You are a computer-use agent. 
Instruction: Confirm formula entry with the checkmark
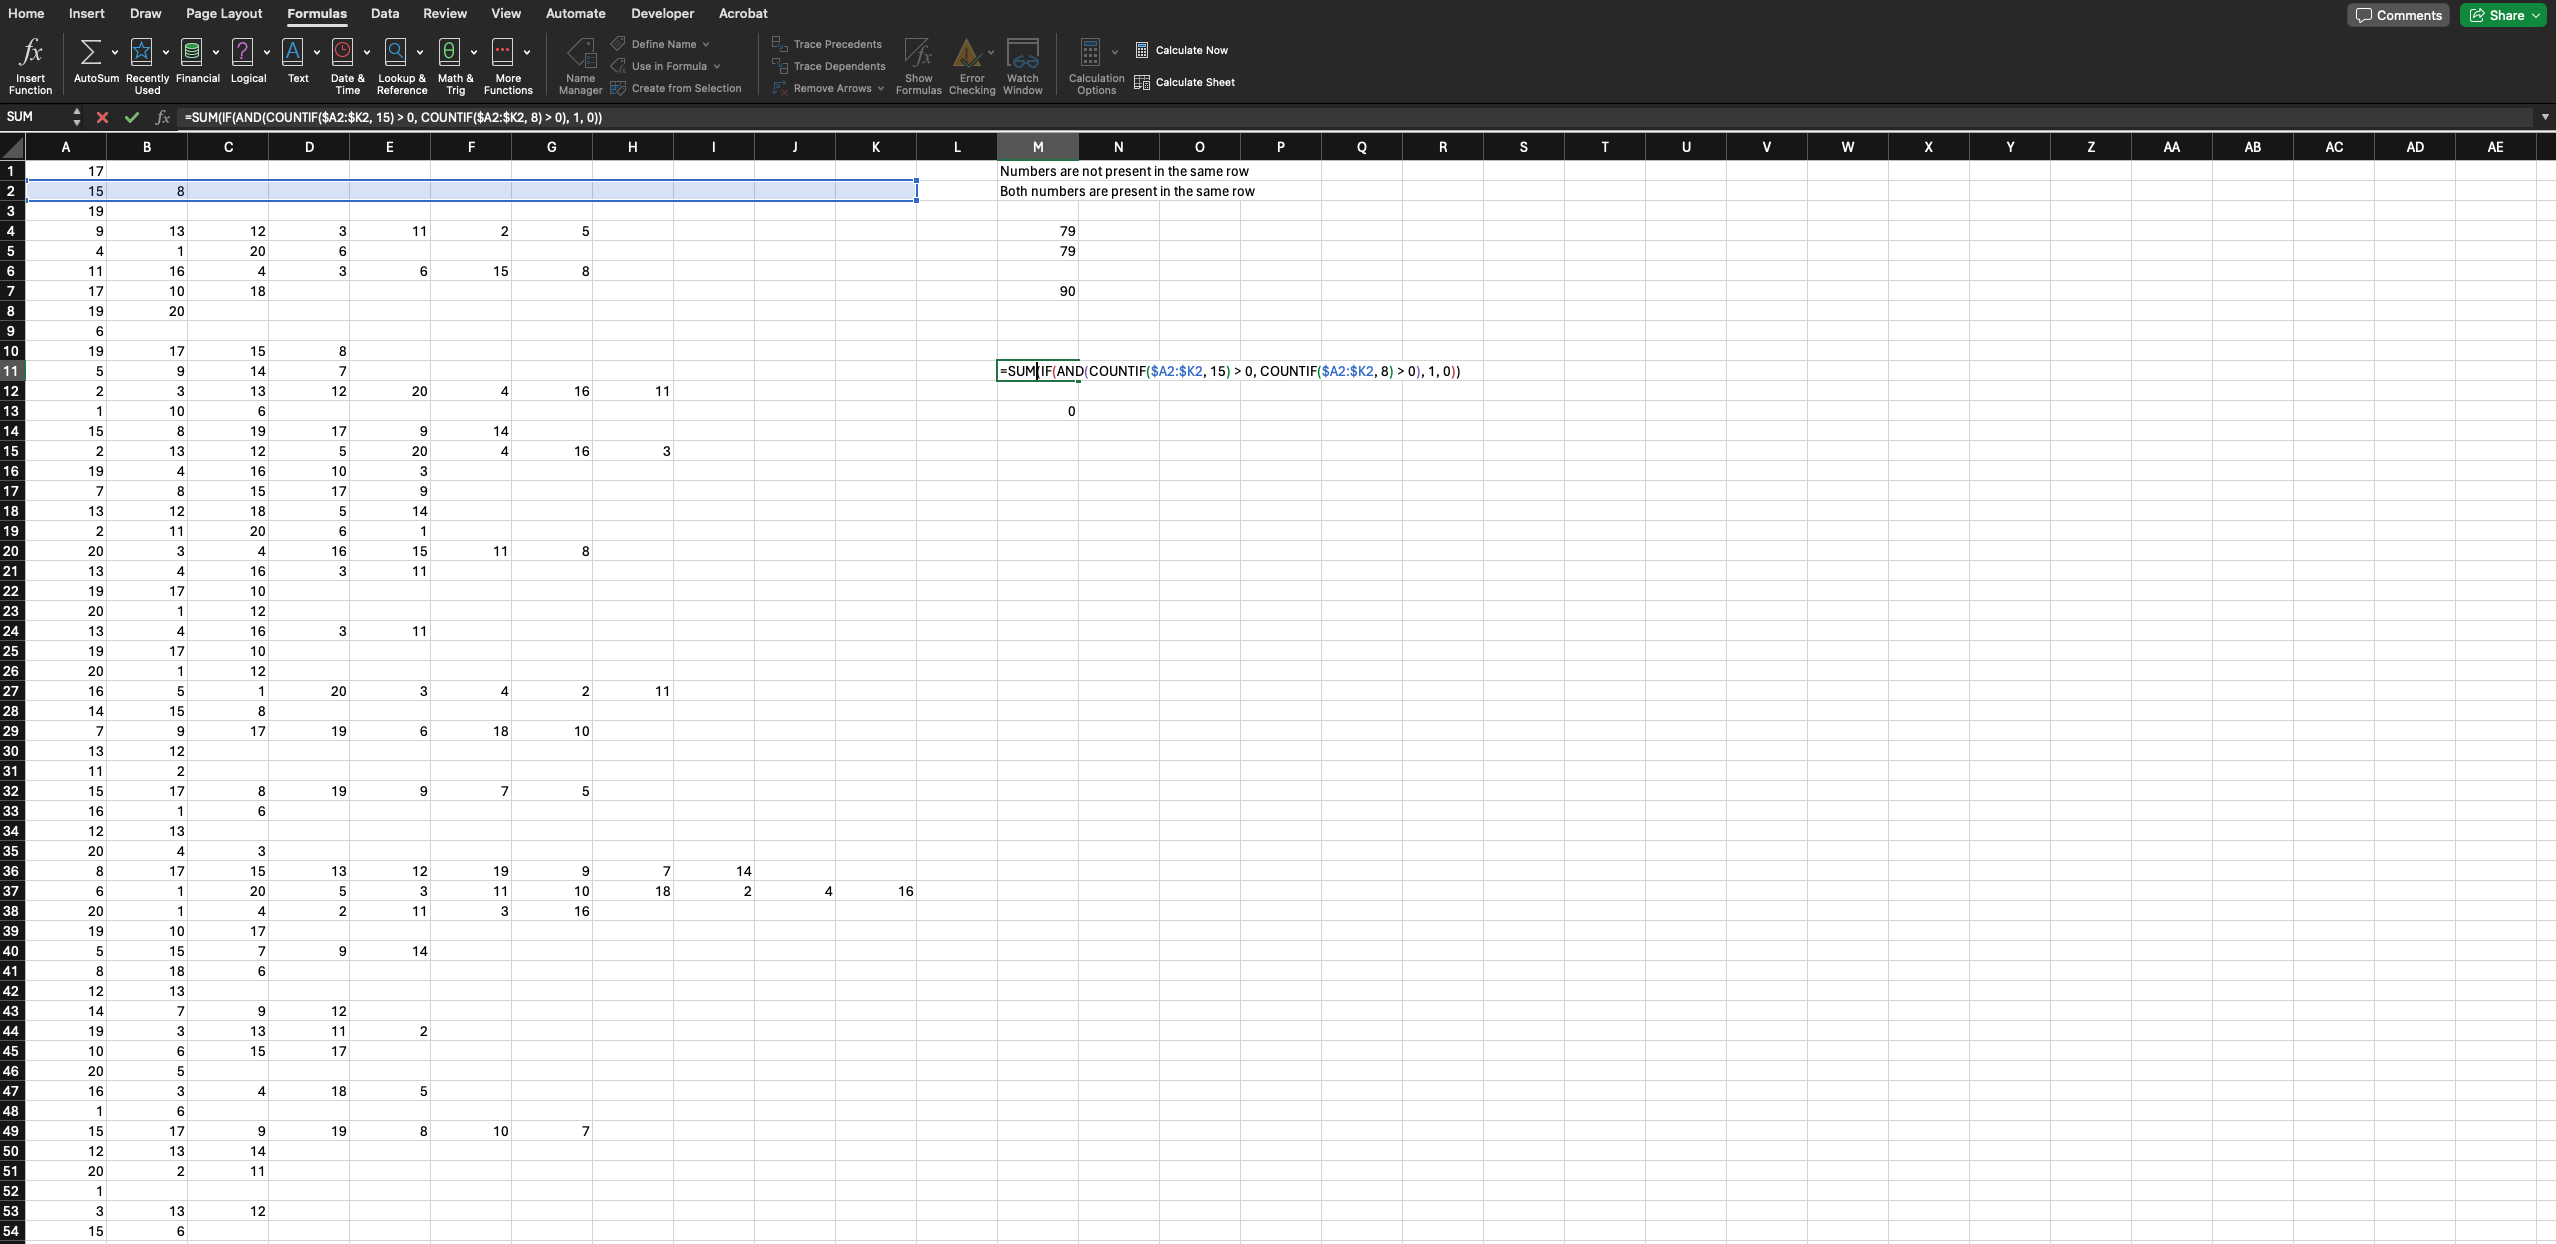click(x=131, y=117)
